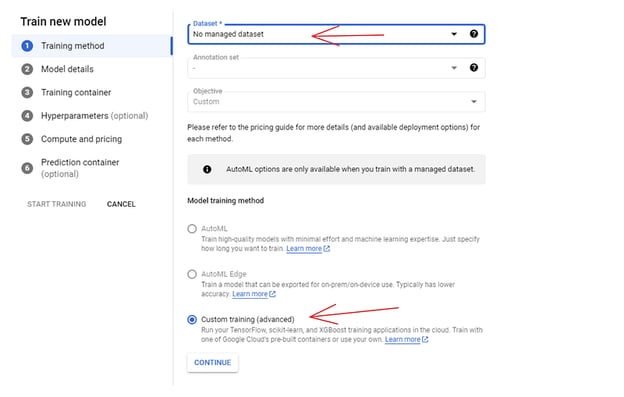Open the Dataset dropdown arrow
The height and width of the screenshot is (397, 624).
(454, 34)
